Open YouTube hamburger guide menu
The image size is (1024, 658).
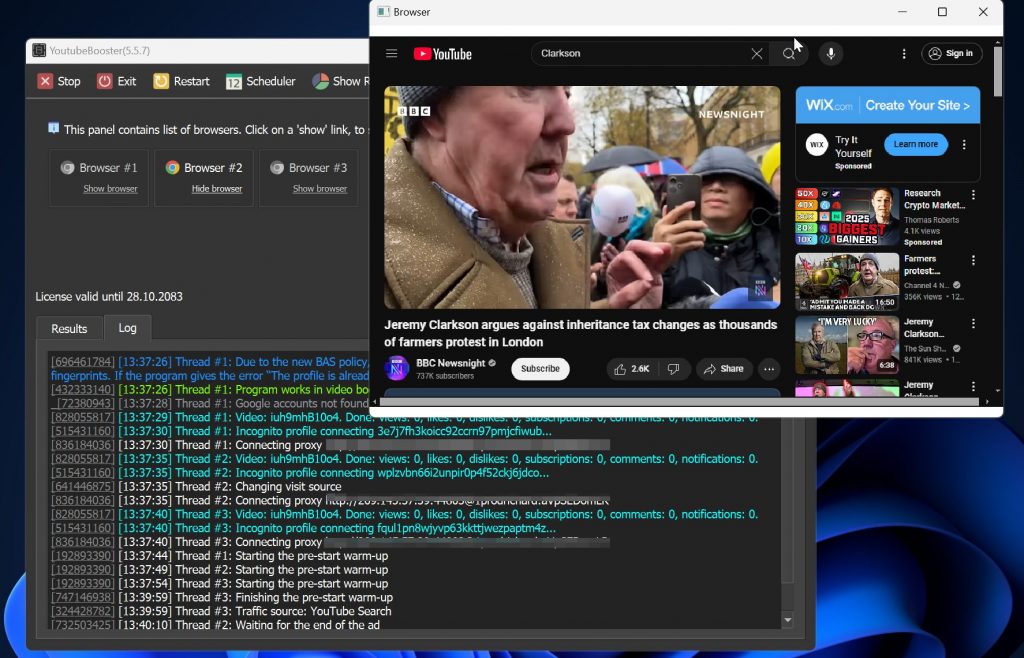pyautogui.click(x=392, y=54)
